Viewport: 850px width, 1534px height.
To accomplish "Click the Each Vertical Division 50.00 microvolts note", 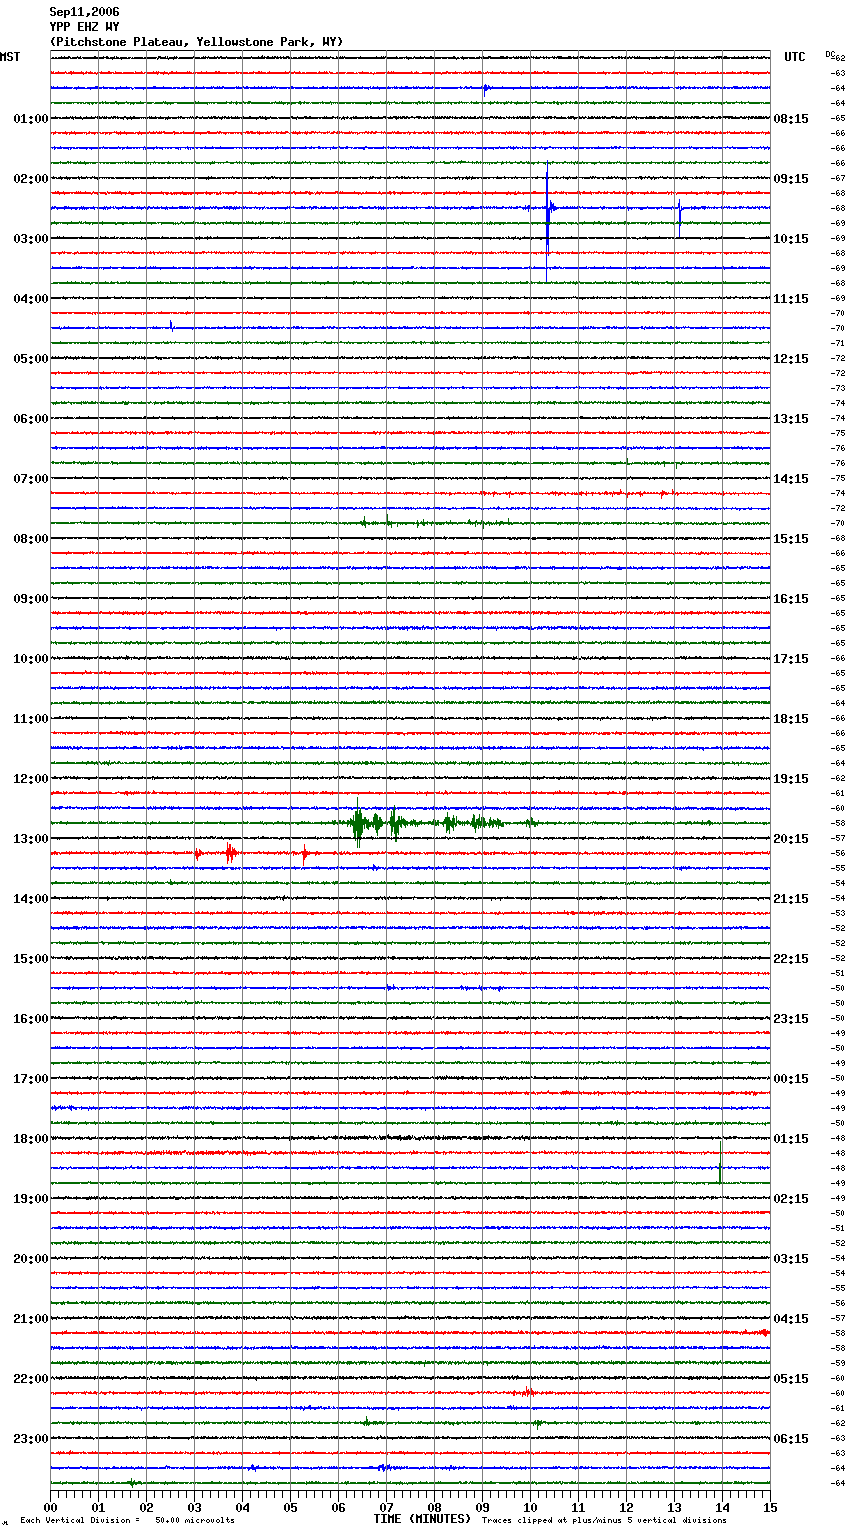I will coord(127,1520).
